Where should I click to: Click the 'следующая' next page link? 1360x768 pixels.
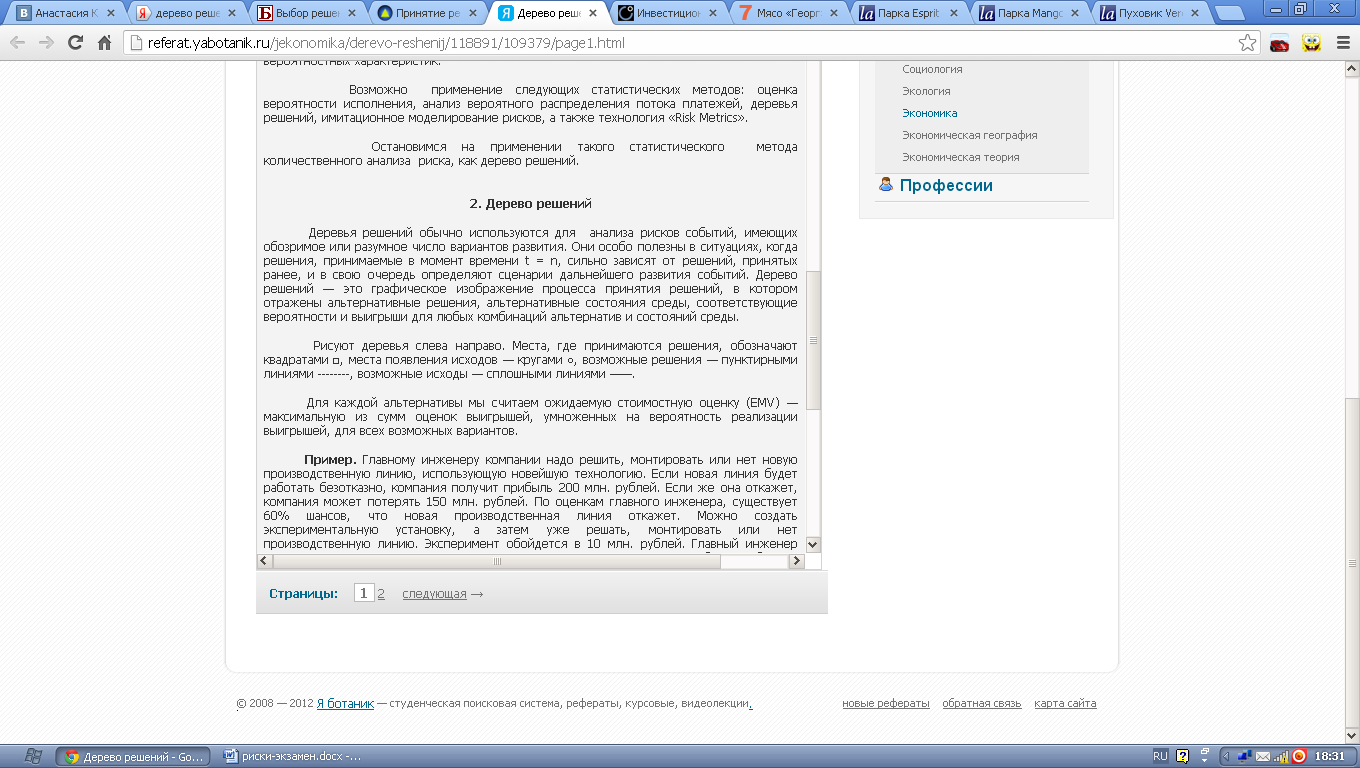click(x=434, y=594)
